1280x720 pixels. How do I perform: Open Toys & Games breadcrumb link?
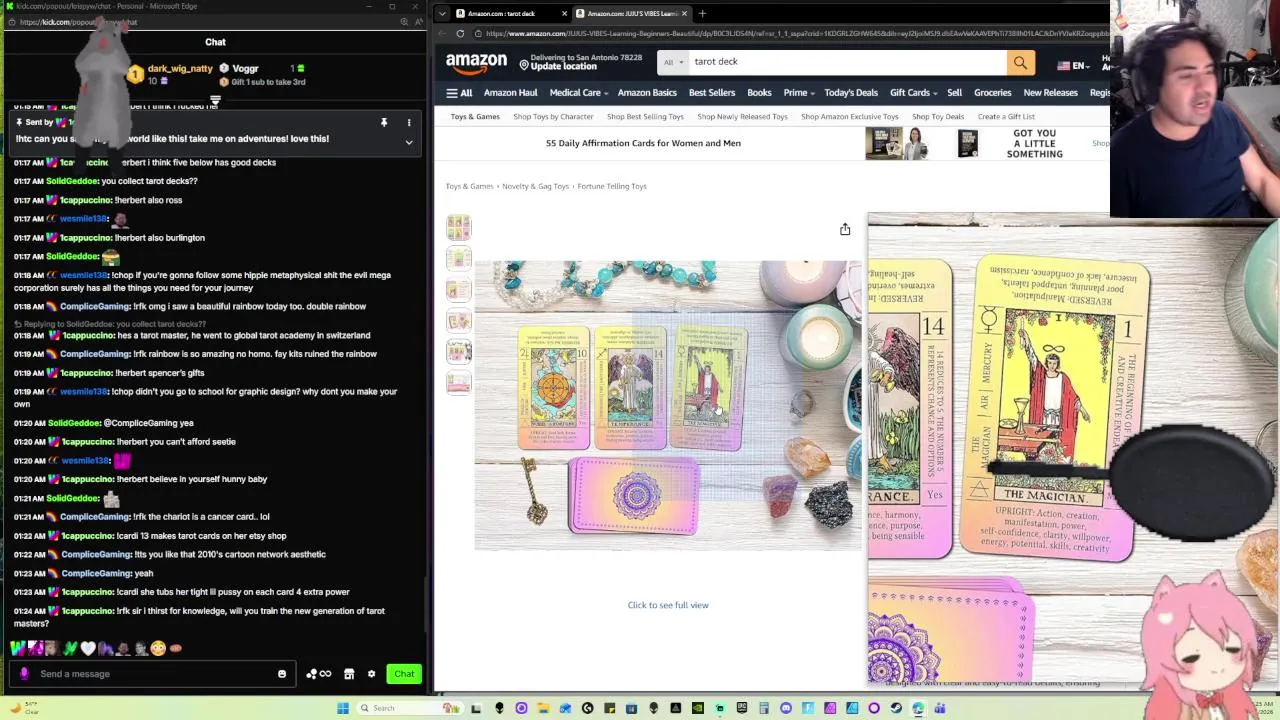coord(470,186)
